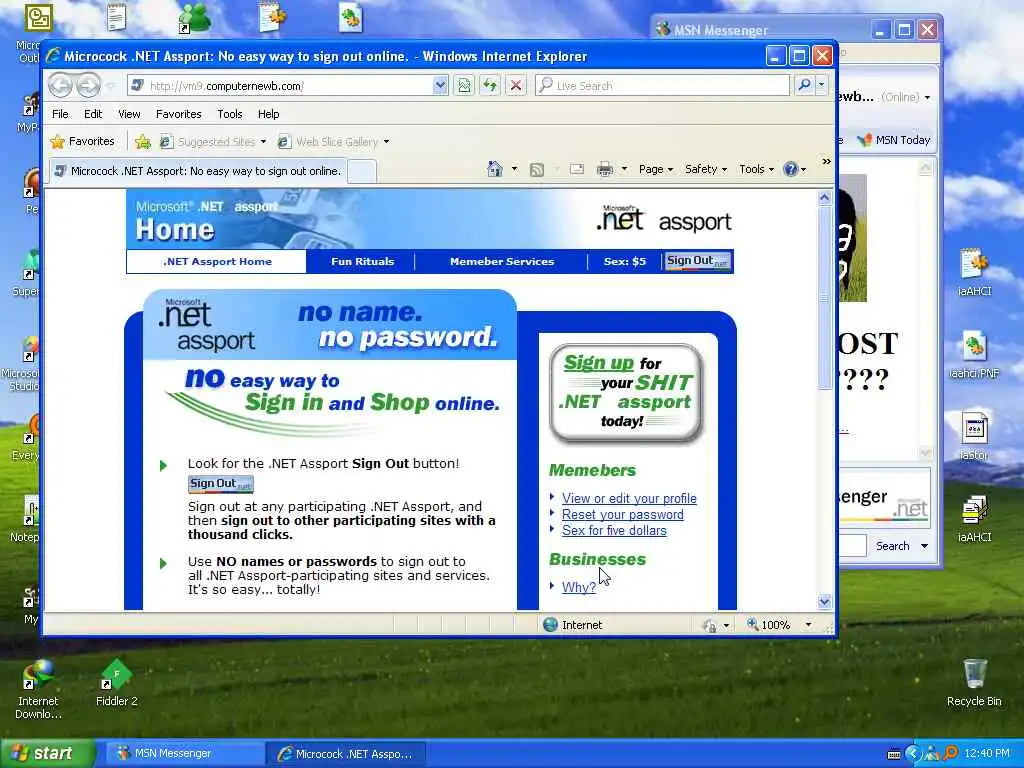Click the Add to Favorites Bar star icon

[x=142, y=141]
